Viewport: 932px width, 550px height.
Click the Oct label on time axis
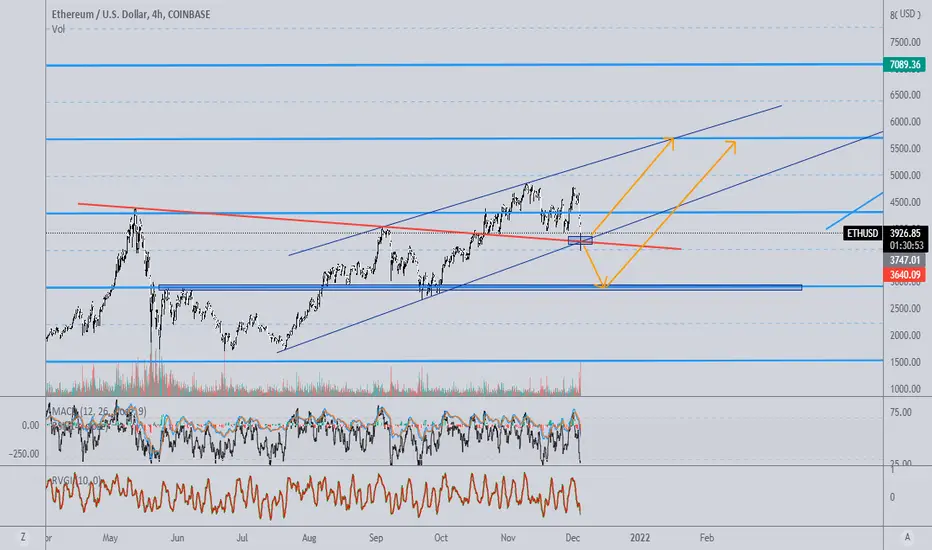coord(440,538)
